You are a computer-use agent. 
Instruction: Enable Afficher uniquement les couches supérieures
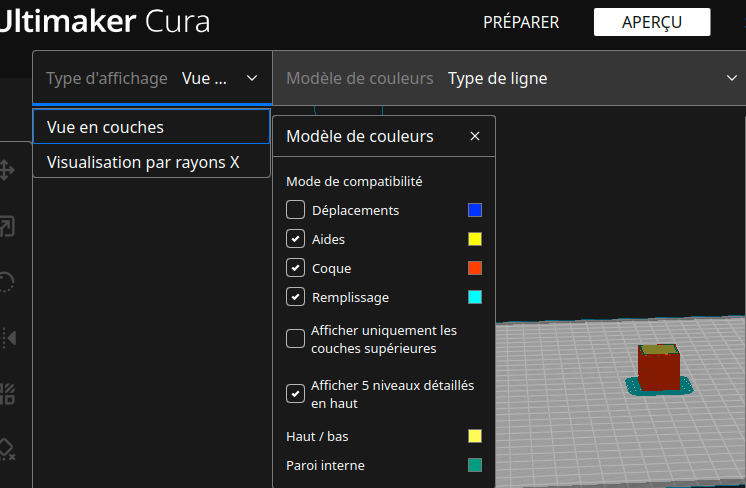(x=295, y=339)
